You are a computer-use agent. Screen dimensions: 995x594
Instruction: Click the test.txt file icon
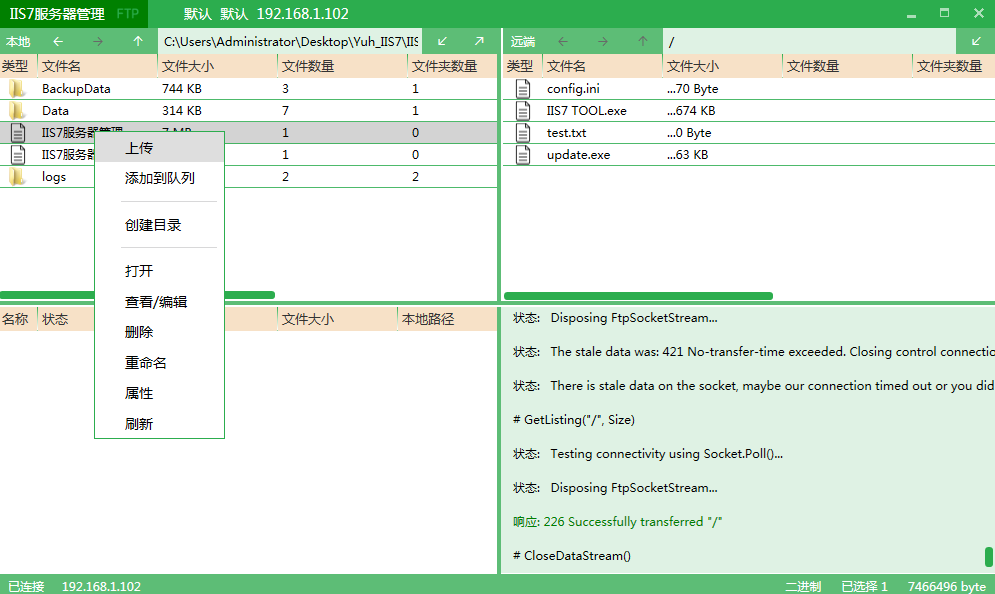click(523, 133)
